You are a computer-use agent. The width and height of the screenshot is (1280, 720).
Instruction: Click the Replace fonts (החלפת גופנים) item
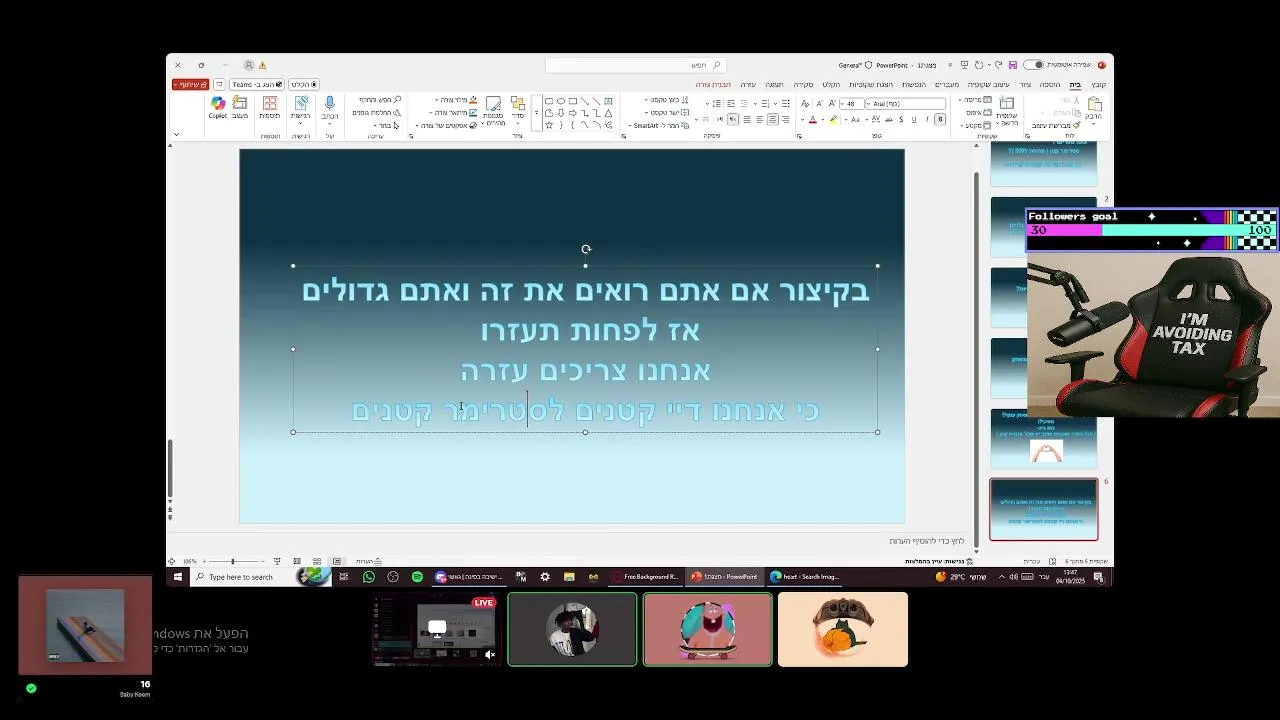tap(376, 113)
